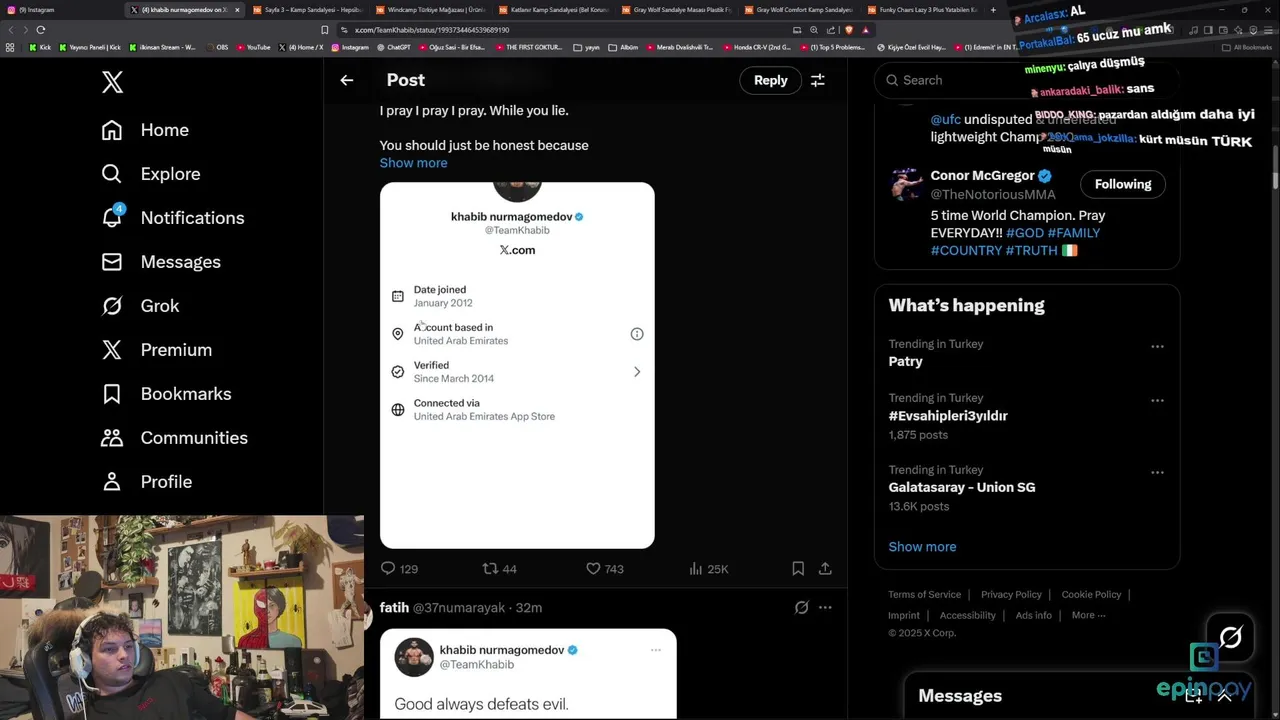Bookmark the Khabib post

pos(798,568)
